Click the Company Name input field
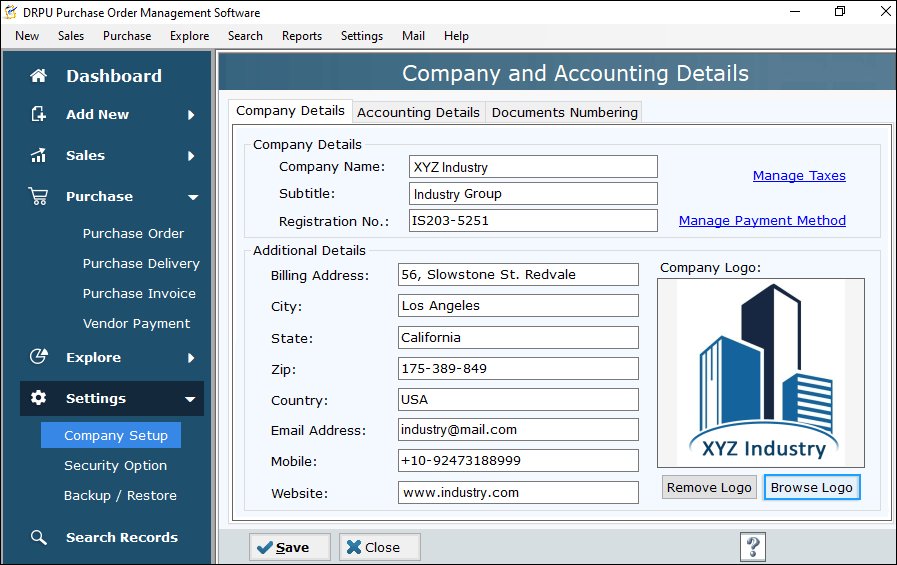The height and width of the screenshot is (565, 897). (x=533, y=166)
